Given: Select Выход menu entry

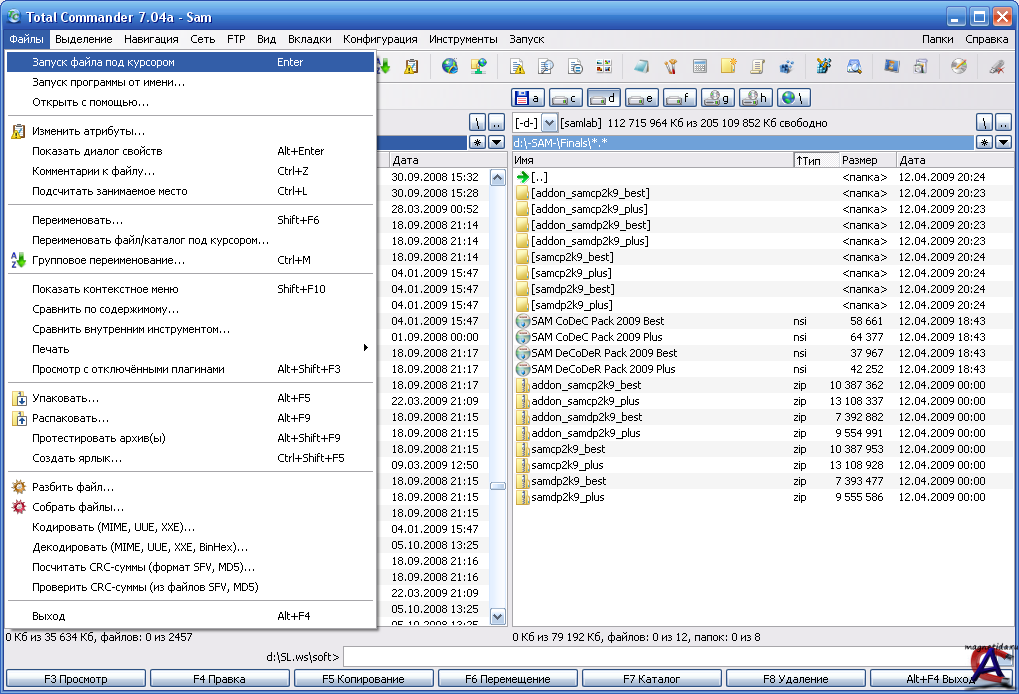Looking at the screenshot, I should [x=48, y=616].
